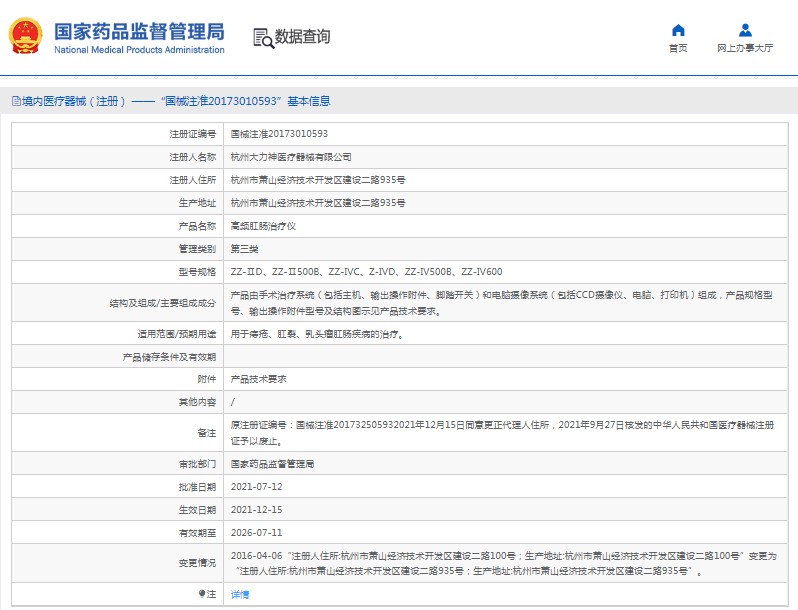
Task: Click expiry date 2026-07-11
Action: tap(256, 533)
